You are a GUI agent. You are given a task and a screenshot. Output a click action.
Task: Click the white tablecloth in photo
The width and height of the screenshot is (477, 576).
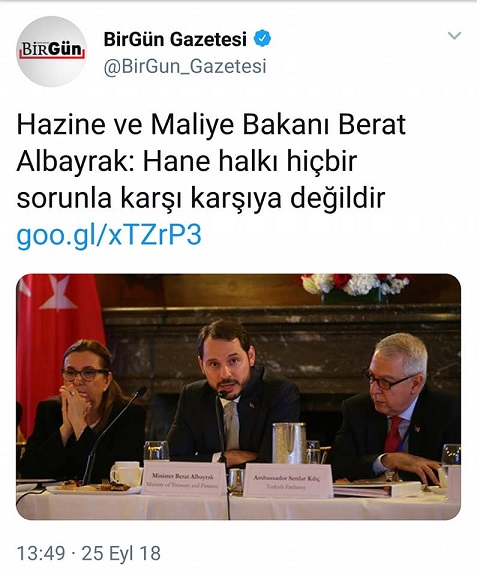(238, 505)
